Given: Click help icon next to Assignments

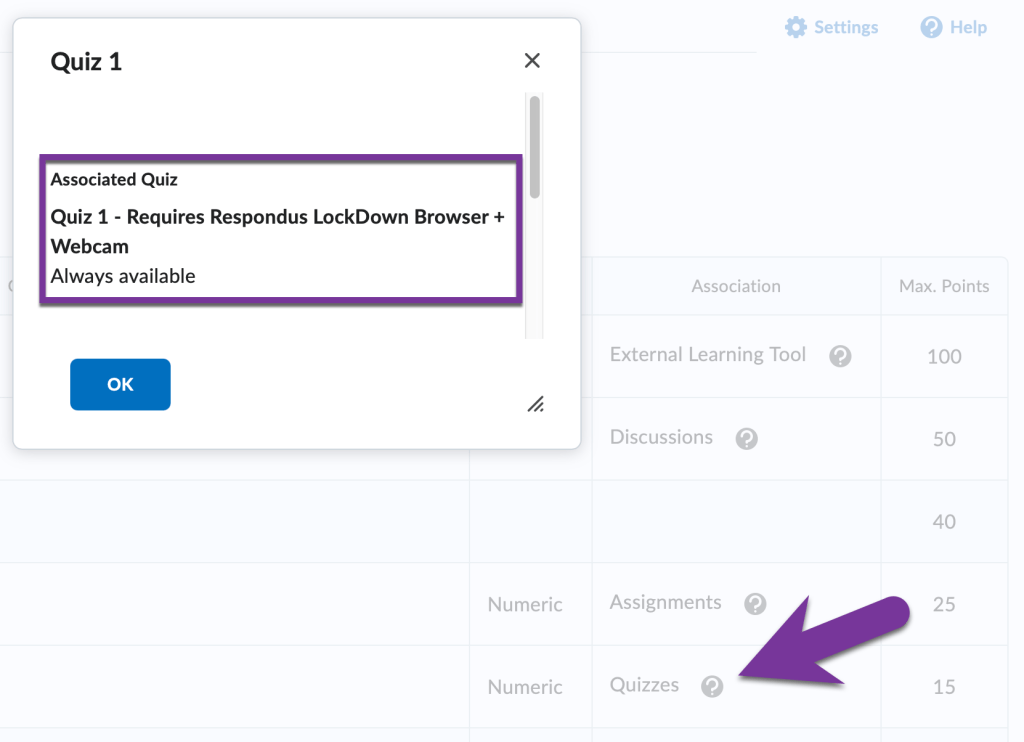Looking at the screenshot, I should pyautogui.click(x=756, y=604).
